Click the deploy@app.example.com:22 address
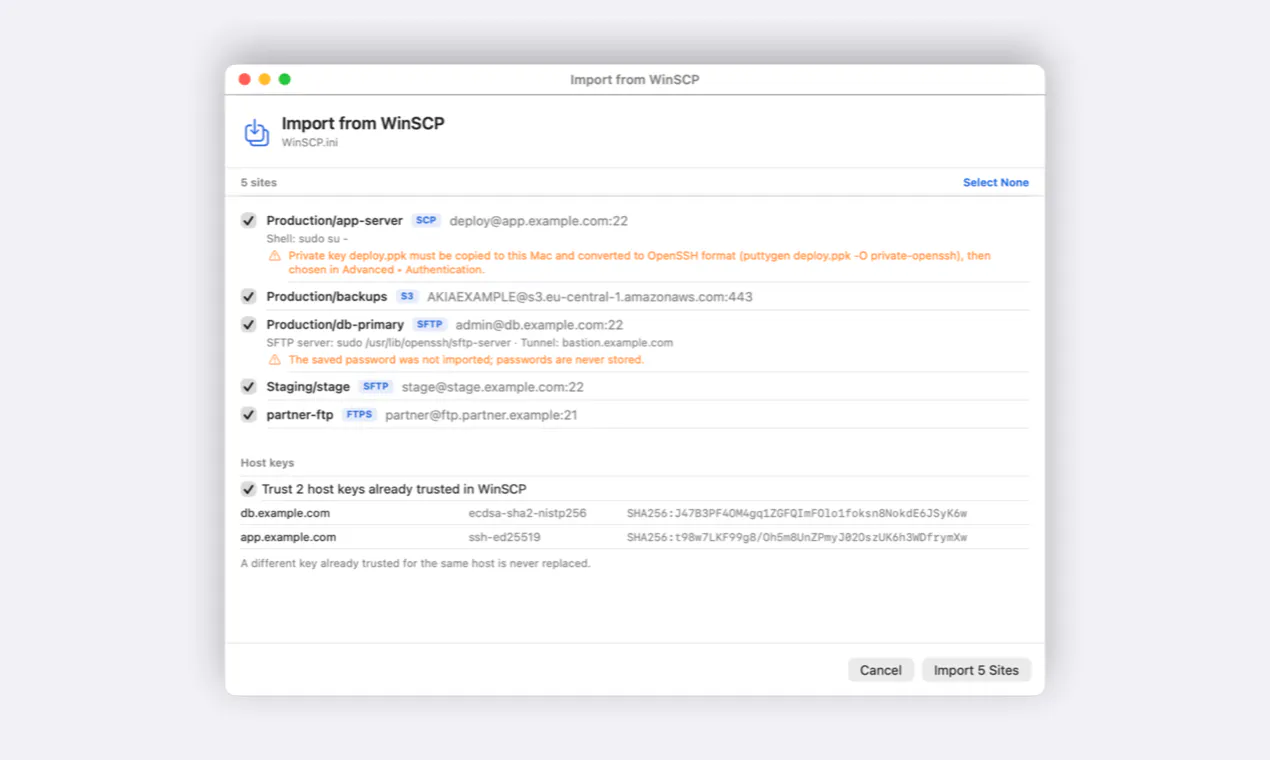Image resolution: width=1270 pixels, height=760 pixels. (x=539, y=221)
